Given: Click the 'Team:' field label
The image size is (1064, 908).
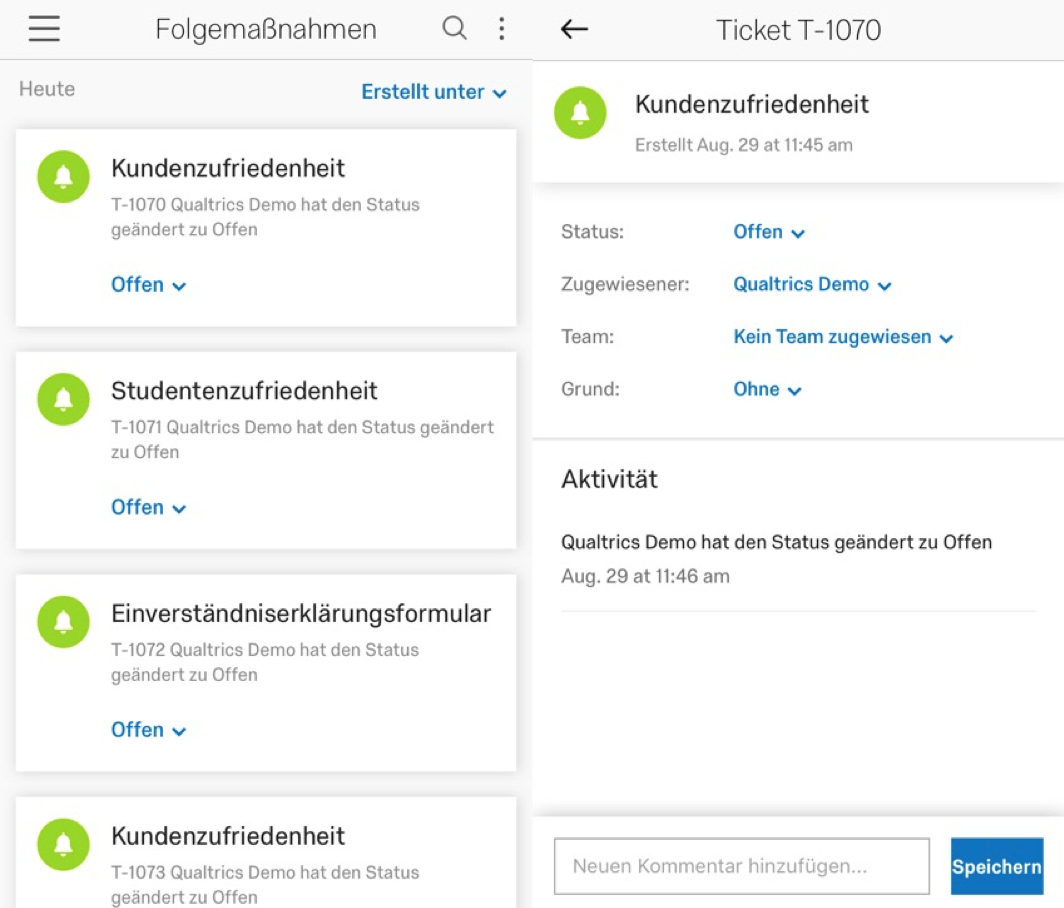Looking at the screenshot, I should (x=587, y=337).
